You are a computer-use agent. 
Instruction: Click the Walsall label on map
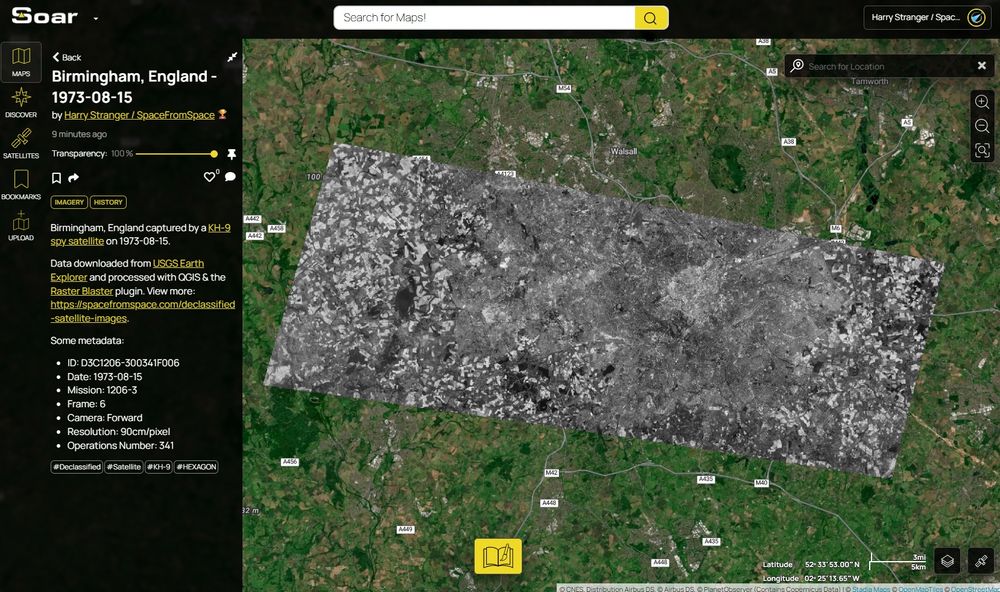click(x=624, y=152)
